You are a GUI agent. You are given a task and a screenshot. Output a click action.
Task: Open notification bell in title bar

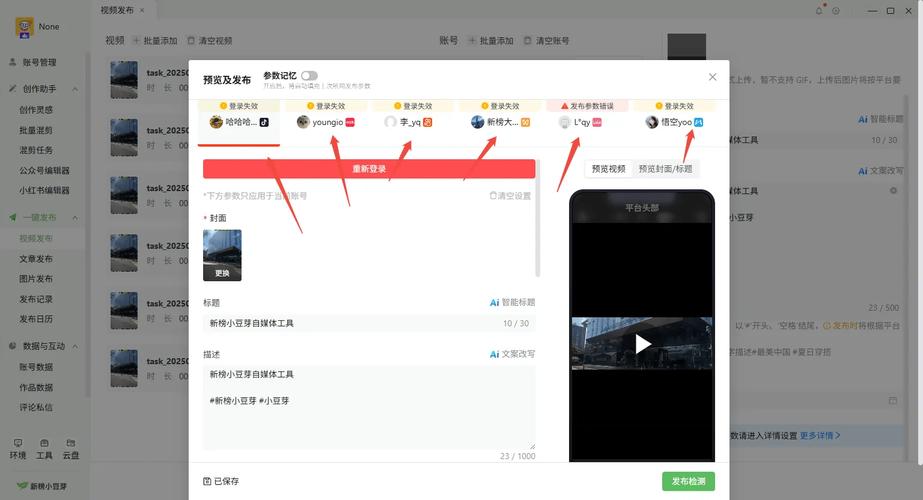(x=819, y=11)
